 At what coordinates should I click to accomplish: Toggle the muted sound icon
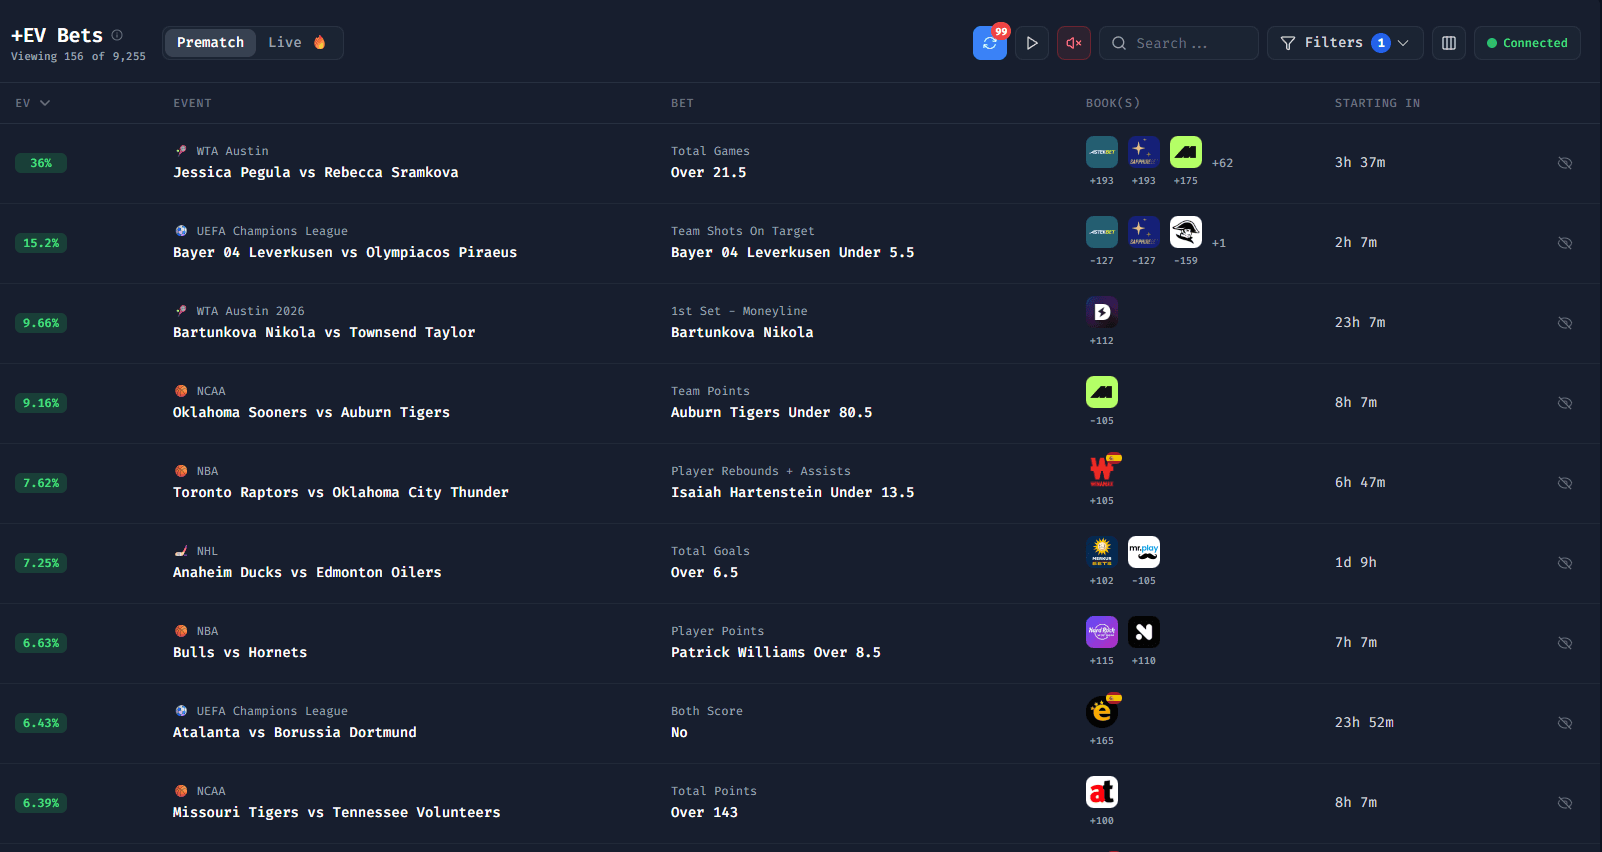coord(1074,43)
